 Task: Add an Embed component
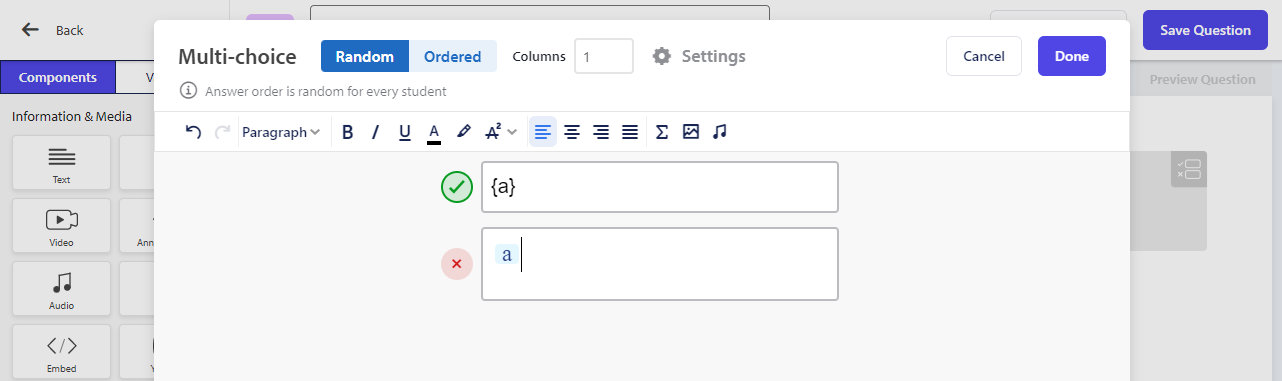point(62,352)
